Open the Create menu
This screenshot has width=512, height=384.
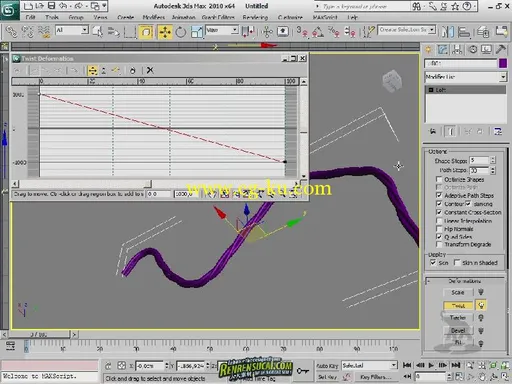tap(125, 17)
